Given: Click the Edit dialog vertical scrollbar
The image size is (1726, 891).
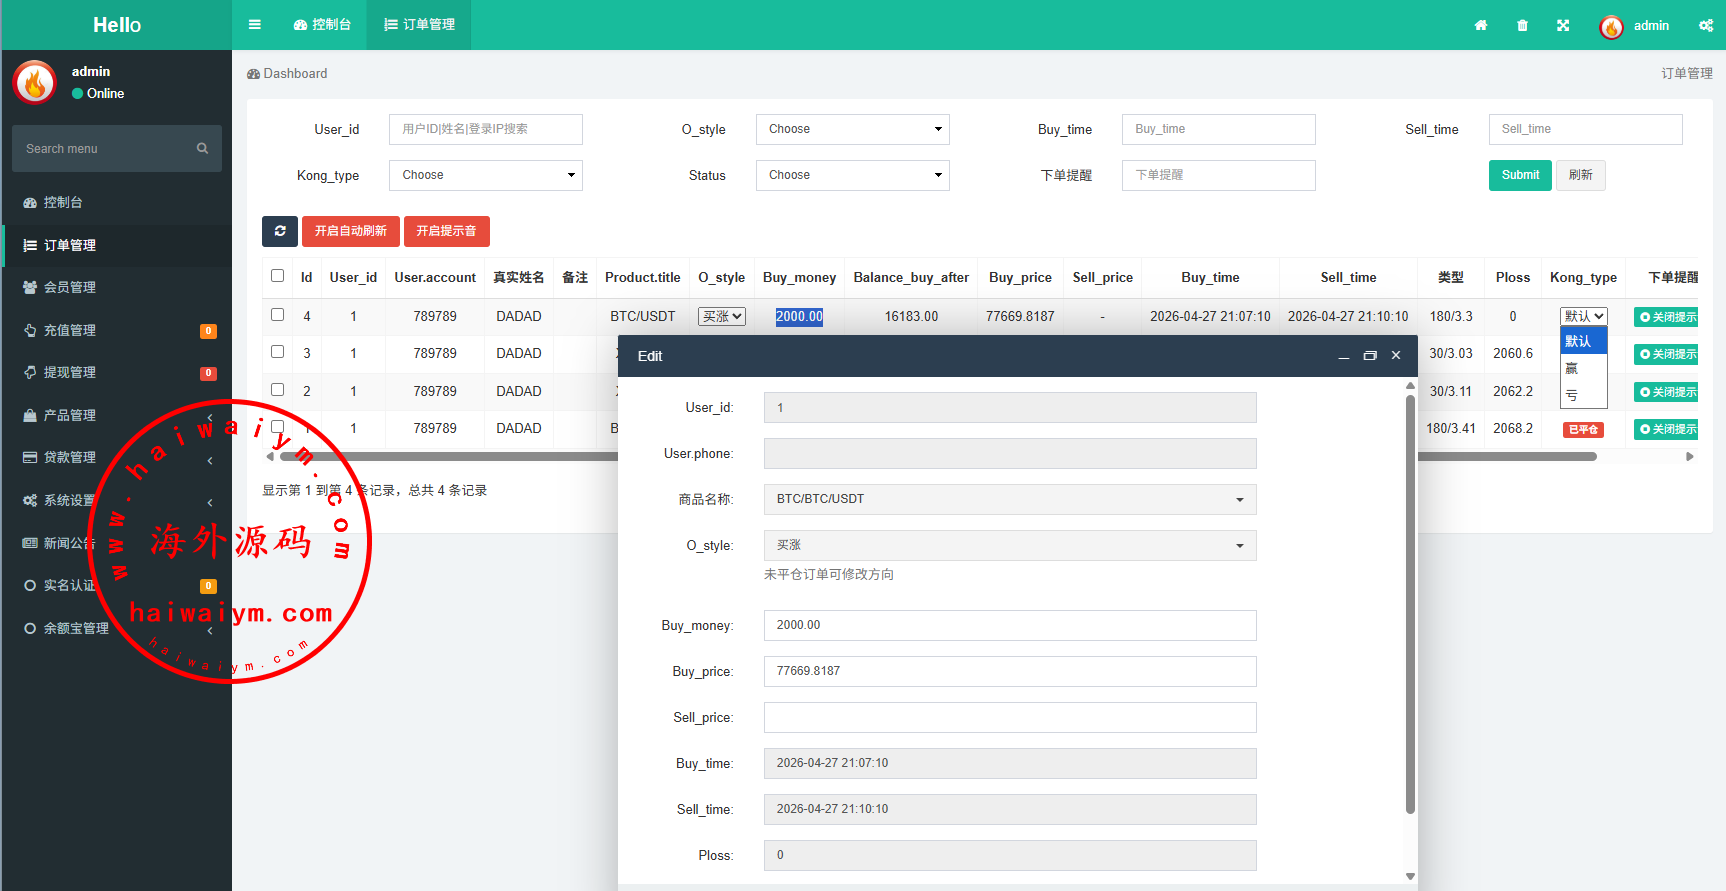Looking at the screenshot, I should 1410,600.
